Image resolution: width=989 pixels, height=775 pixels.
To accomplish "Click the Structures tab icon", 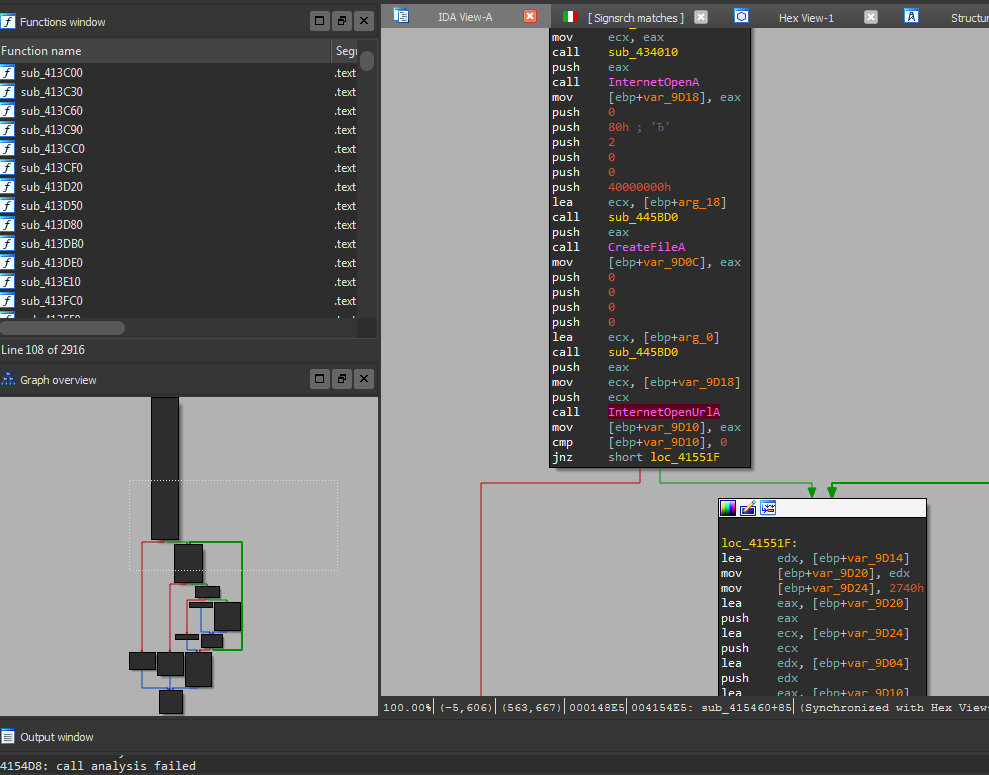I will pos(911,16).
